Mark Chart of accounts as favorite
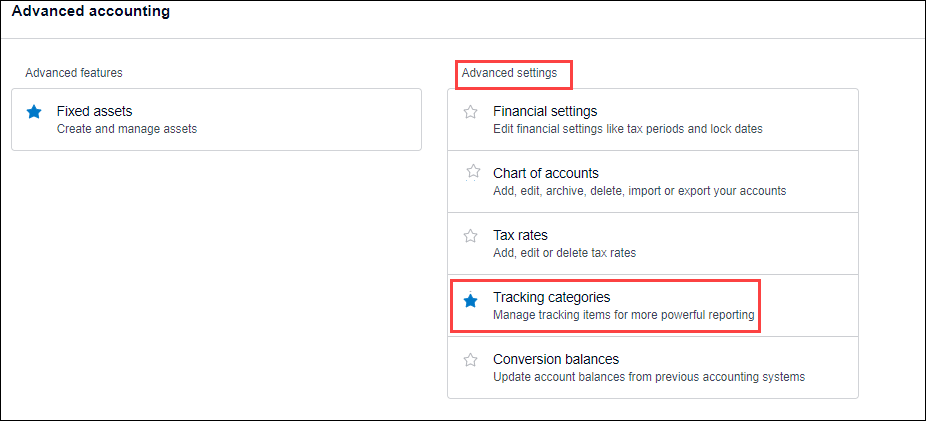926x421 pixels. pyautogui.click(x=473, y=172)
